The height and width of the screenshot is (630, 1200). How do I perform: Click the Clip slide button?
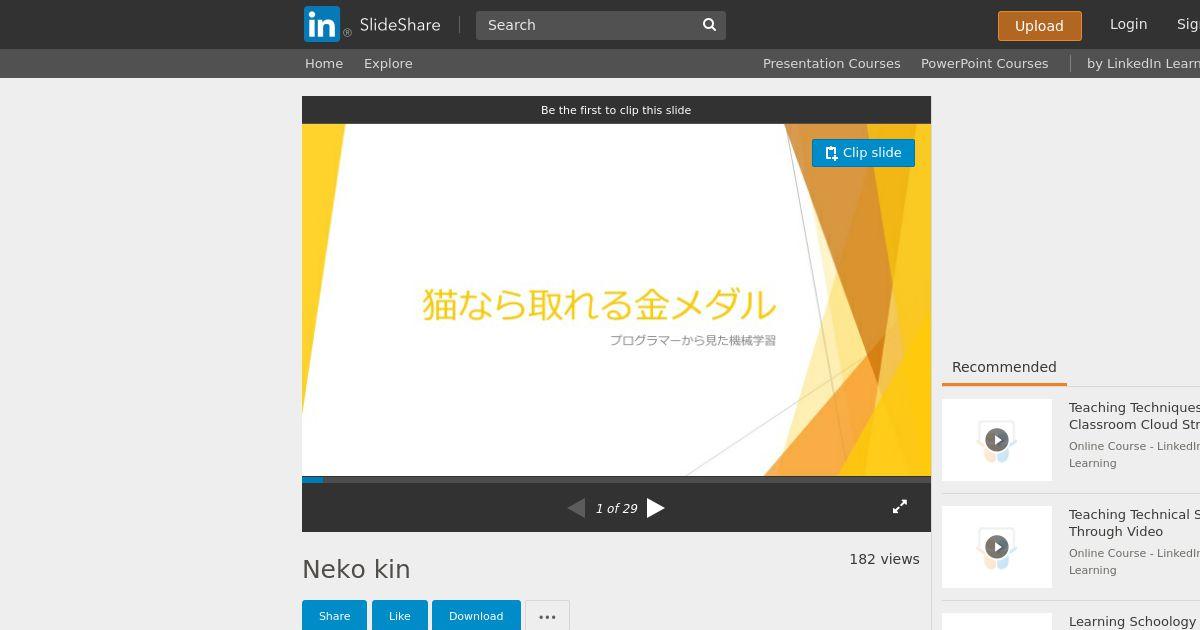click(863, 153)
